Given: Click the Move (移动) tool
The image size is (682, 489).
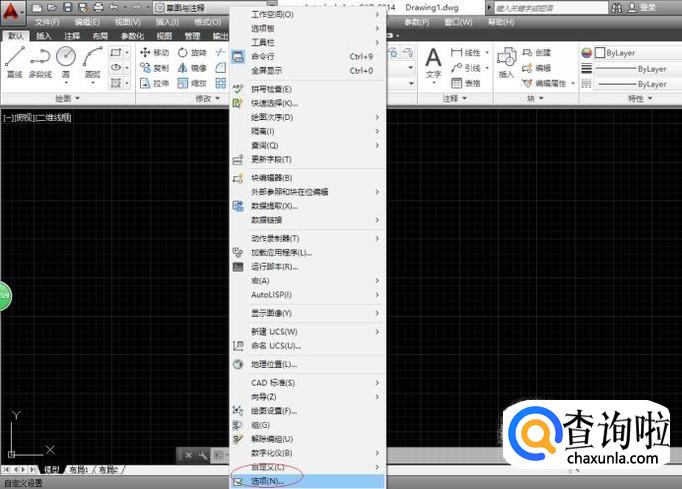Looking at the screenshot, I should [154, 53].
